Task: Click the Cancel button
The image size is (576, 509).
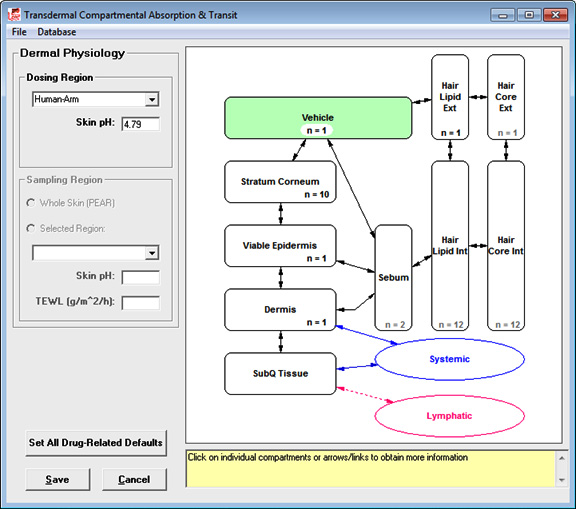Action: pyautogui.click(x=134, y=479)
